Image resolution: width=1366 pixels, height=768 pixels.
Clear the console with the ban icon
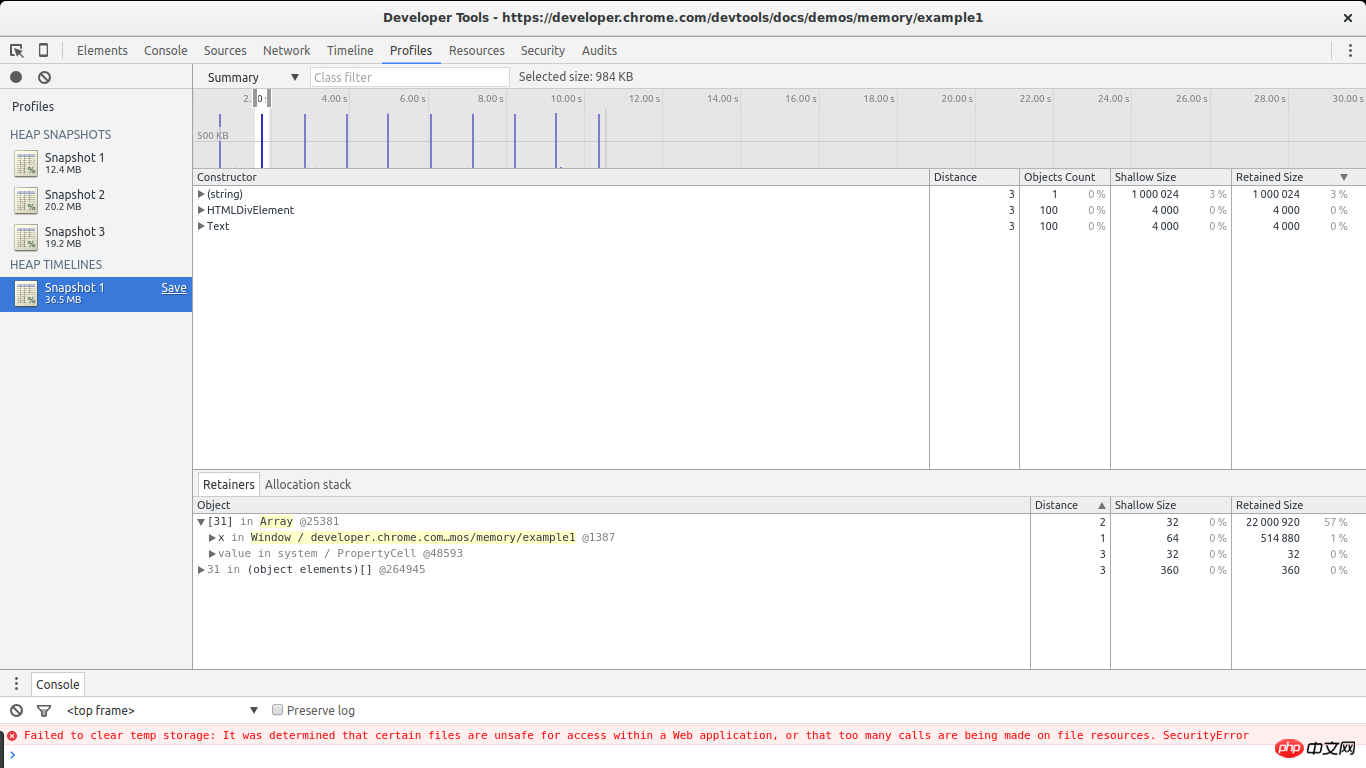(16, 710)
